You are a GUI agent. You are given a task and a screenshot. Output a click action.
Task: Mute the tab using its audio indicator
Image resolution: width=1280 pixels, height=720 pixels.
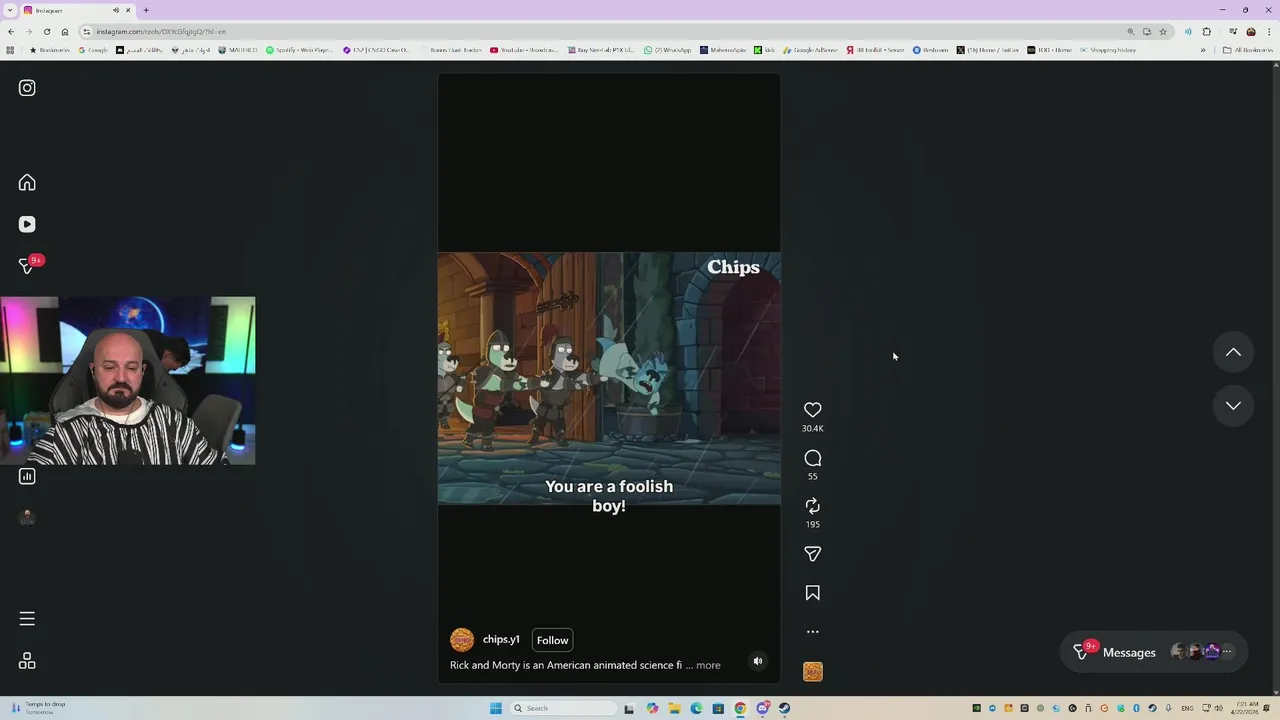pyautogui.click(x=116, y=10)
